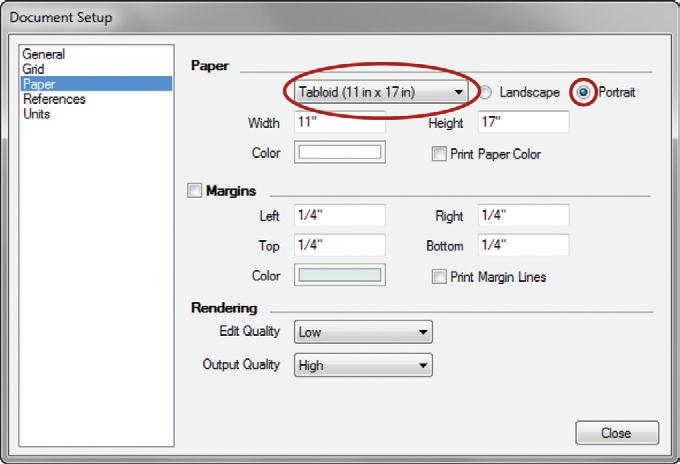The width and height of the screenshot is (680, 464).
Task: Click the Left margin field
Action: coord(340,215)
